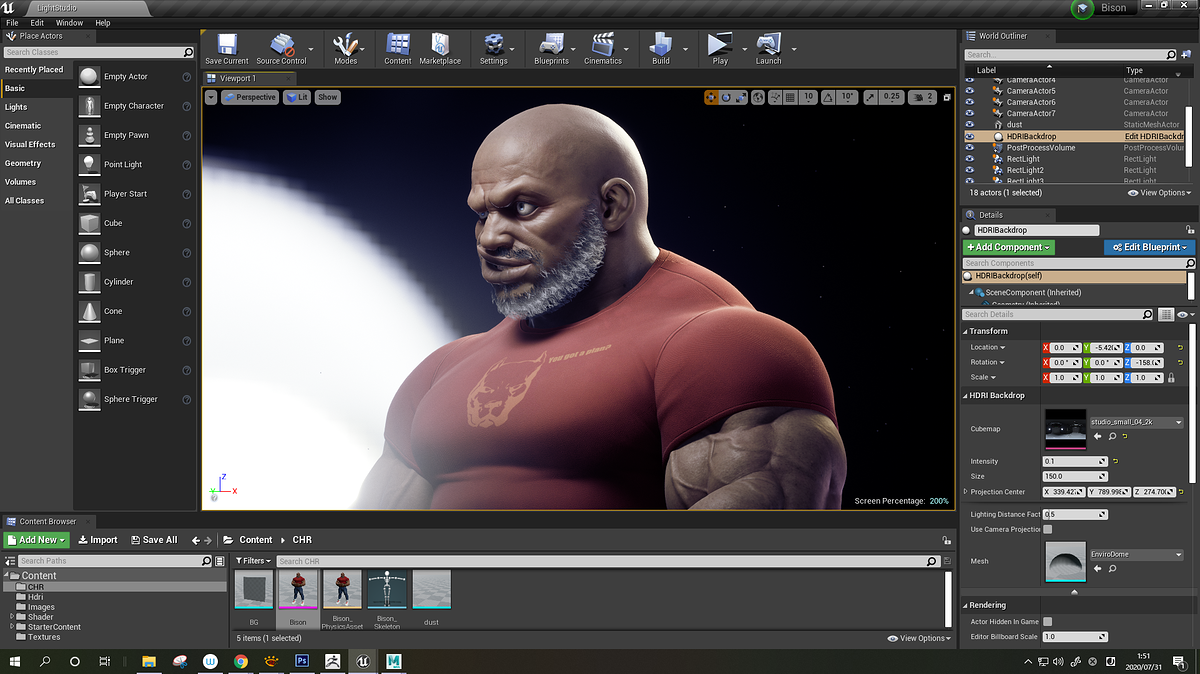The height and width of the screenshot is (674, 1200).
Task: Toggle visibility eye for dust actor
Action: (970, 125)
